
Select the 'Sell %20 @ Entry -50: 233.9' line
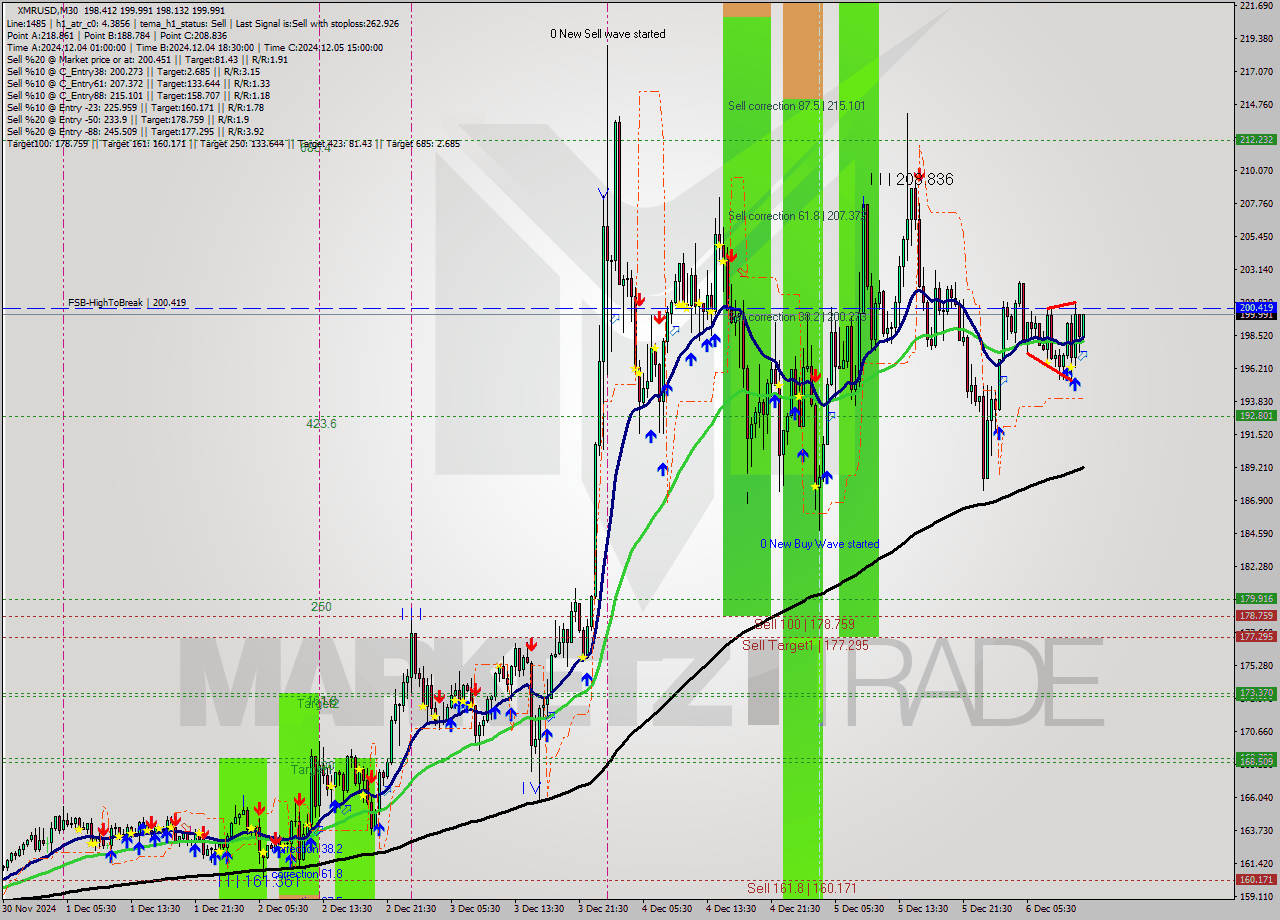[x=128, y=119]
